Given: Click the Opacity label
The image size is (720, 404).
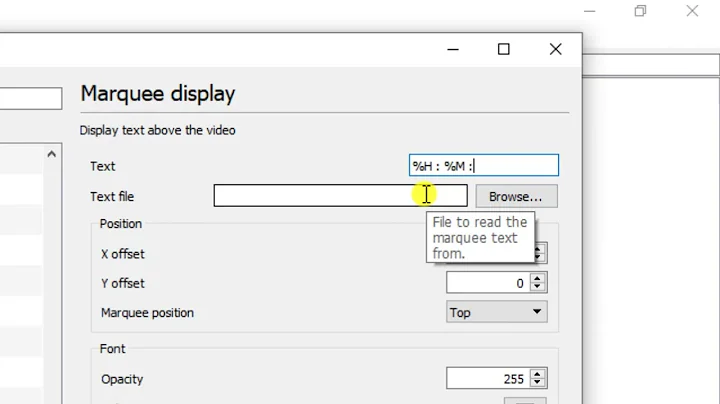Looking at the screenshot, I should point(122,379).
